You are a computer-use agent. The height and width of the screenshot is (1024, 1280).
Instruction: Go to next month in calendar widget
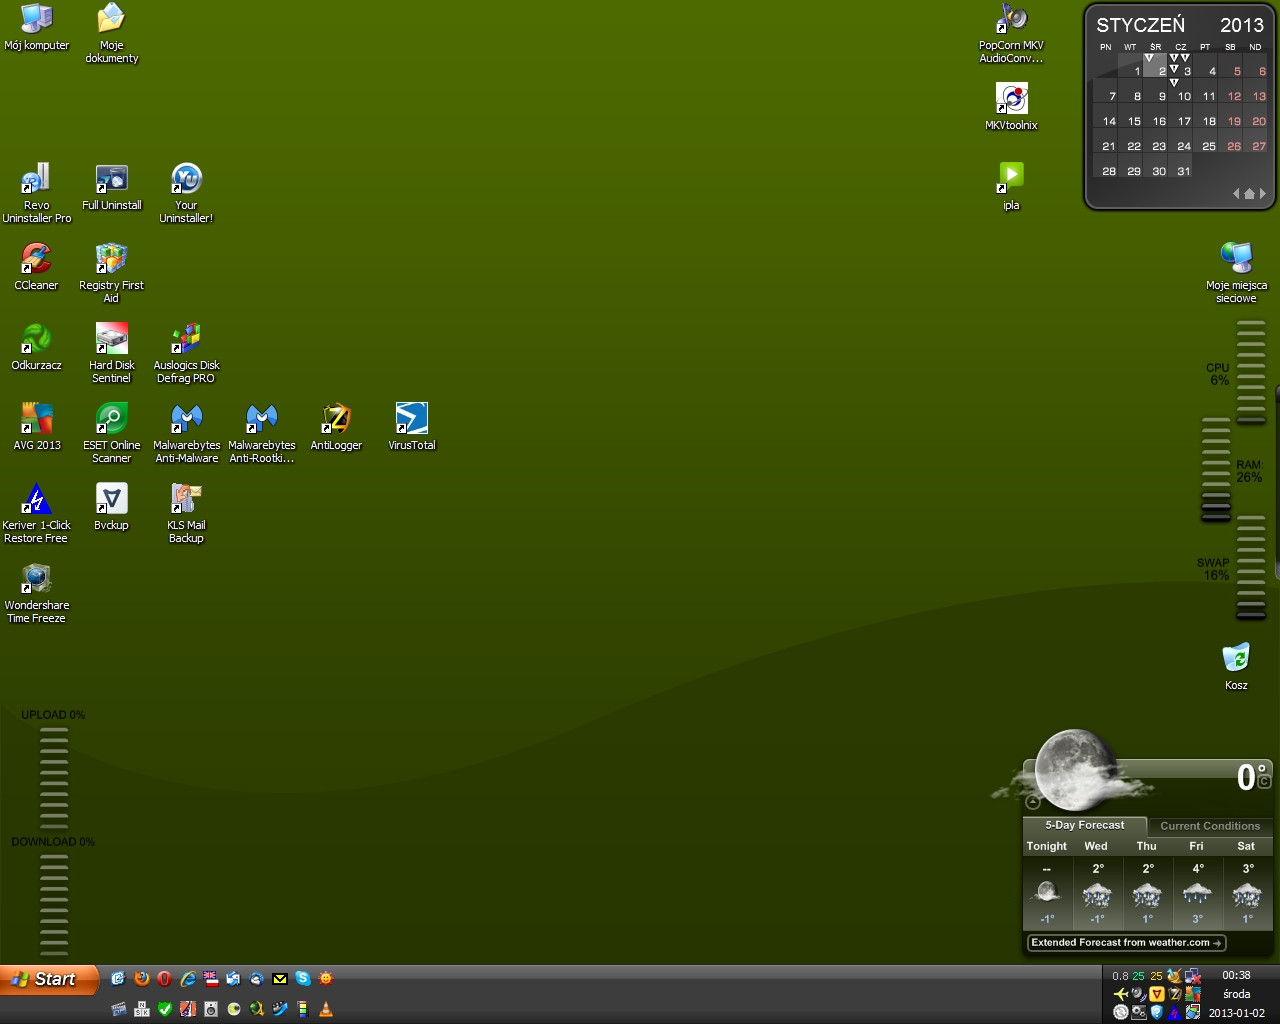coord(1263,194)
